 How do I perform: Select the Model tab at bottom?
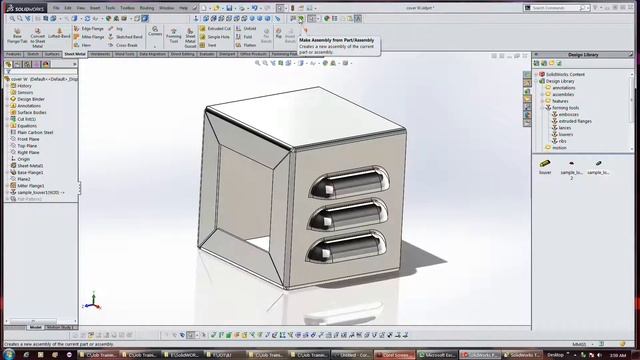[x=36, y=327]
